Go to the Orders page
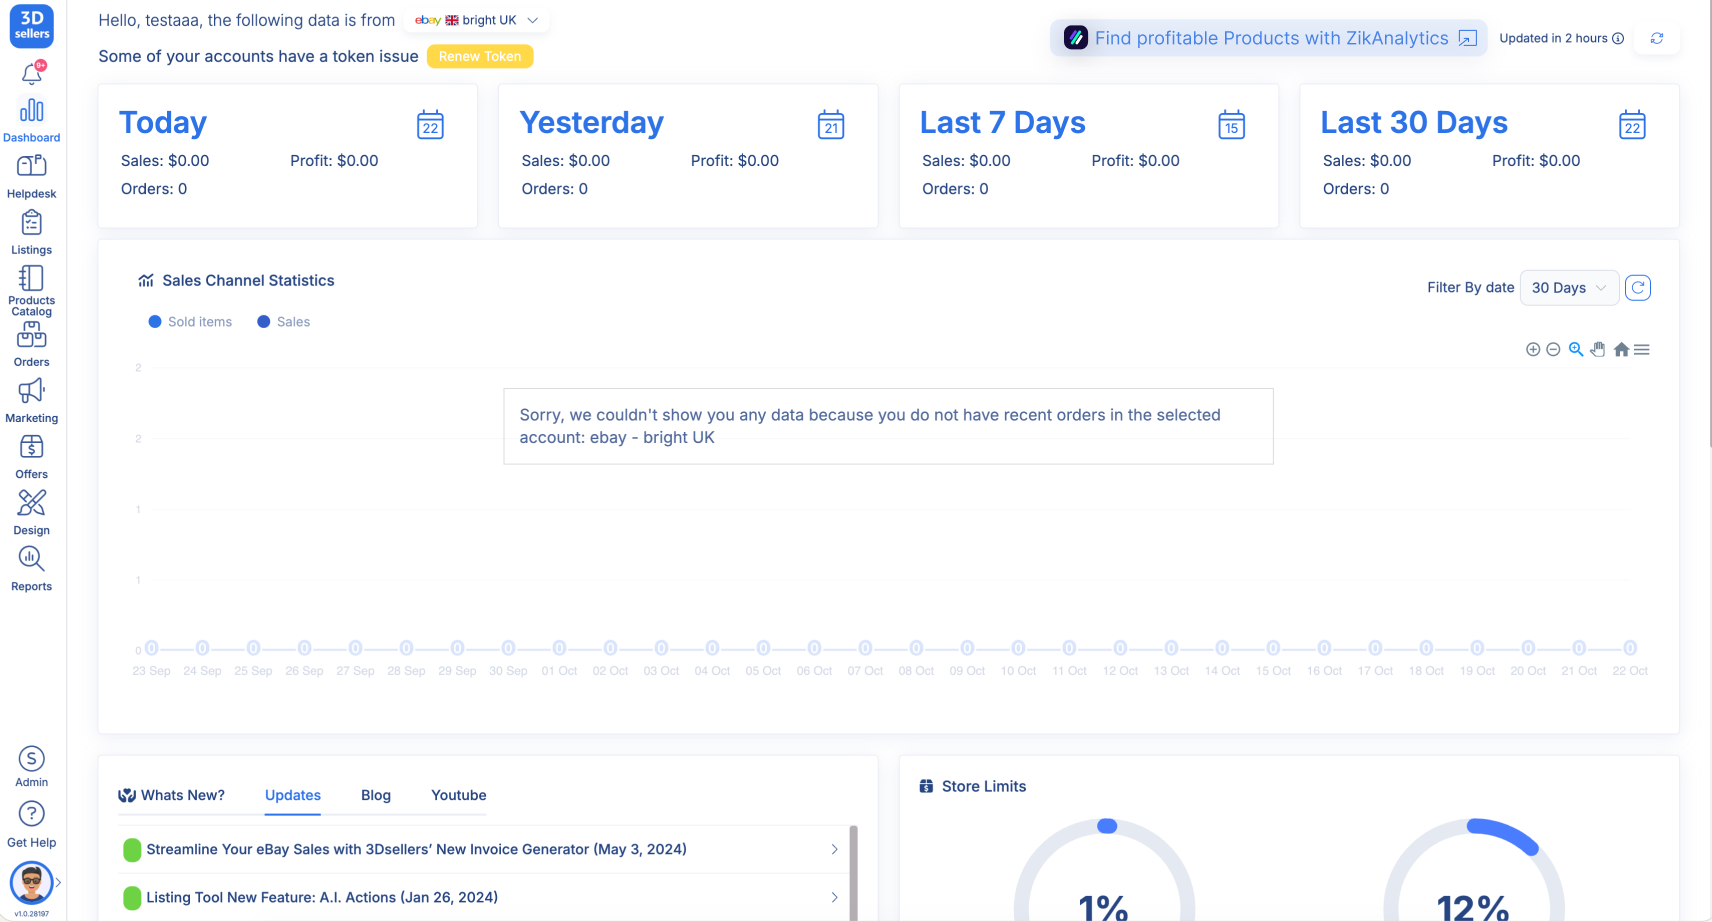 pyautogui.click(x=32, y=344)
